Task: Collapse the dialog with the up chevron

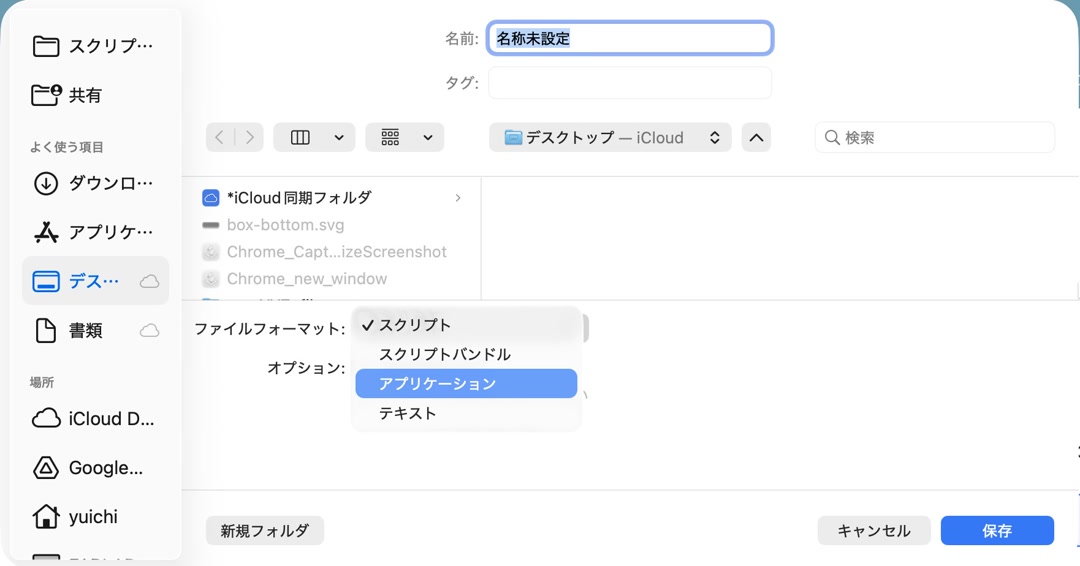Action: pyautogui.click(x=756, y=138)
